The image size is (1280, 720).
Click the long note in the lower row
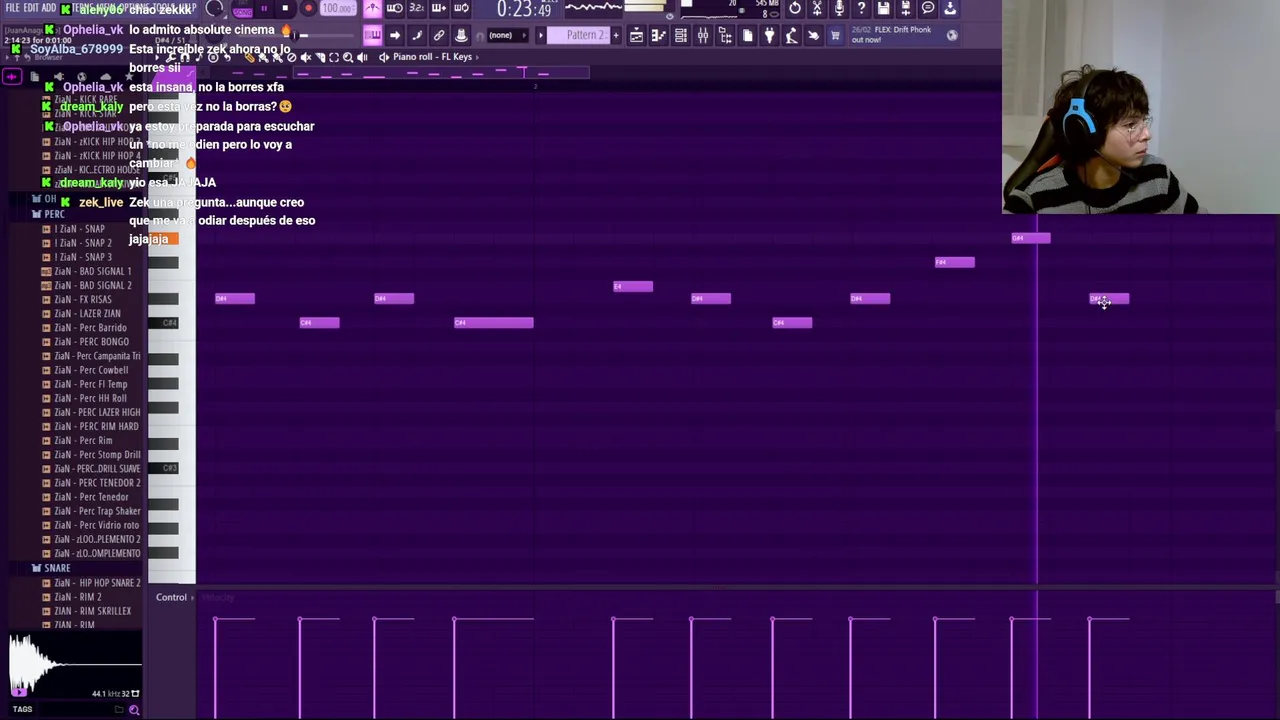click(494, 322)
